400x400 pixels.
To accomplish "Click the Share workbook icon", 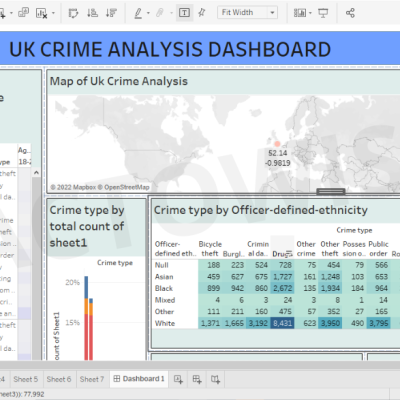I will point(350,13).
